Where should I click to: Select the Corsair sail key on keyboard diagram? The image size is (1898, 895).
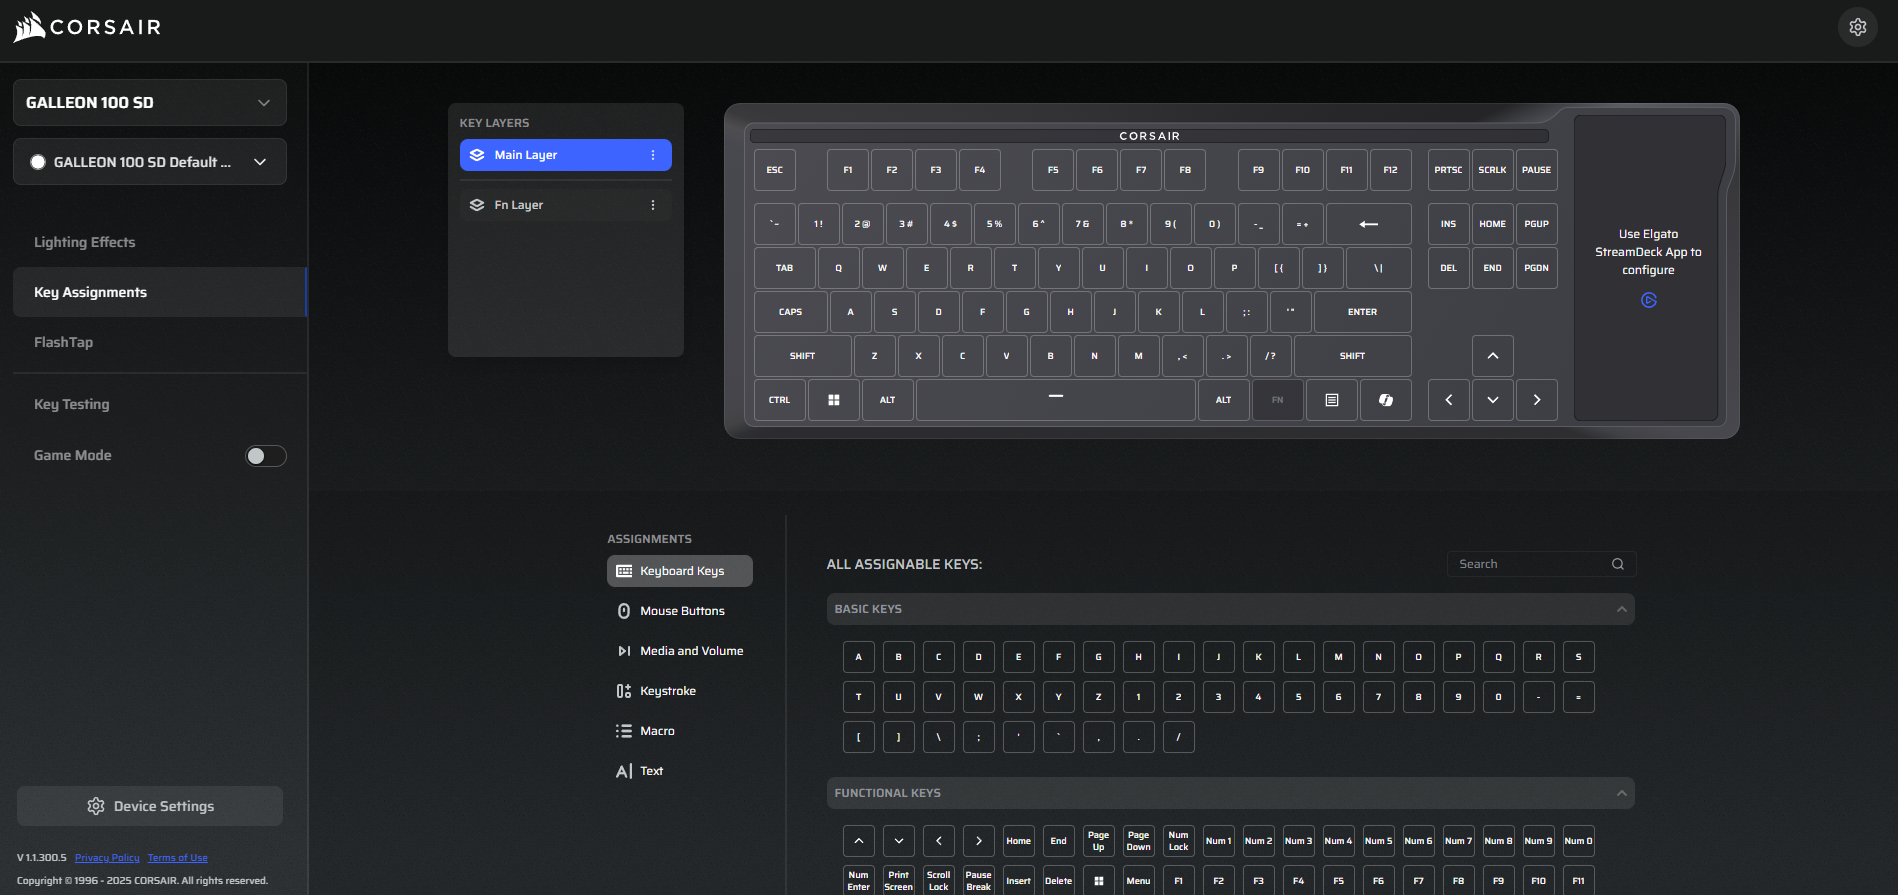pos(1385,400)
